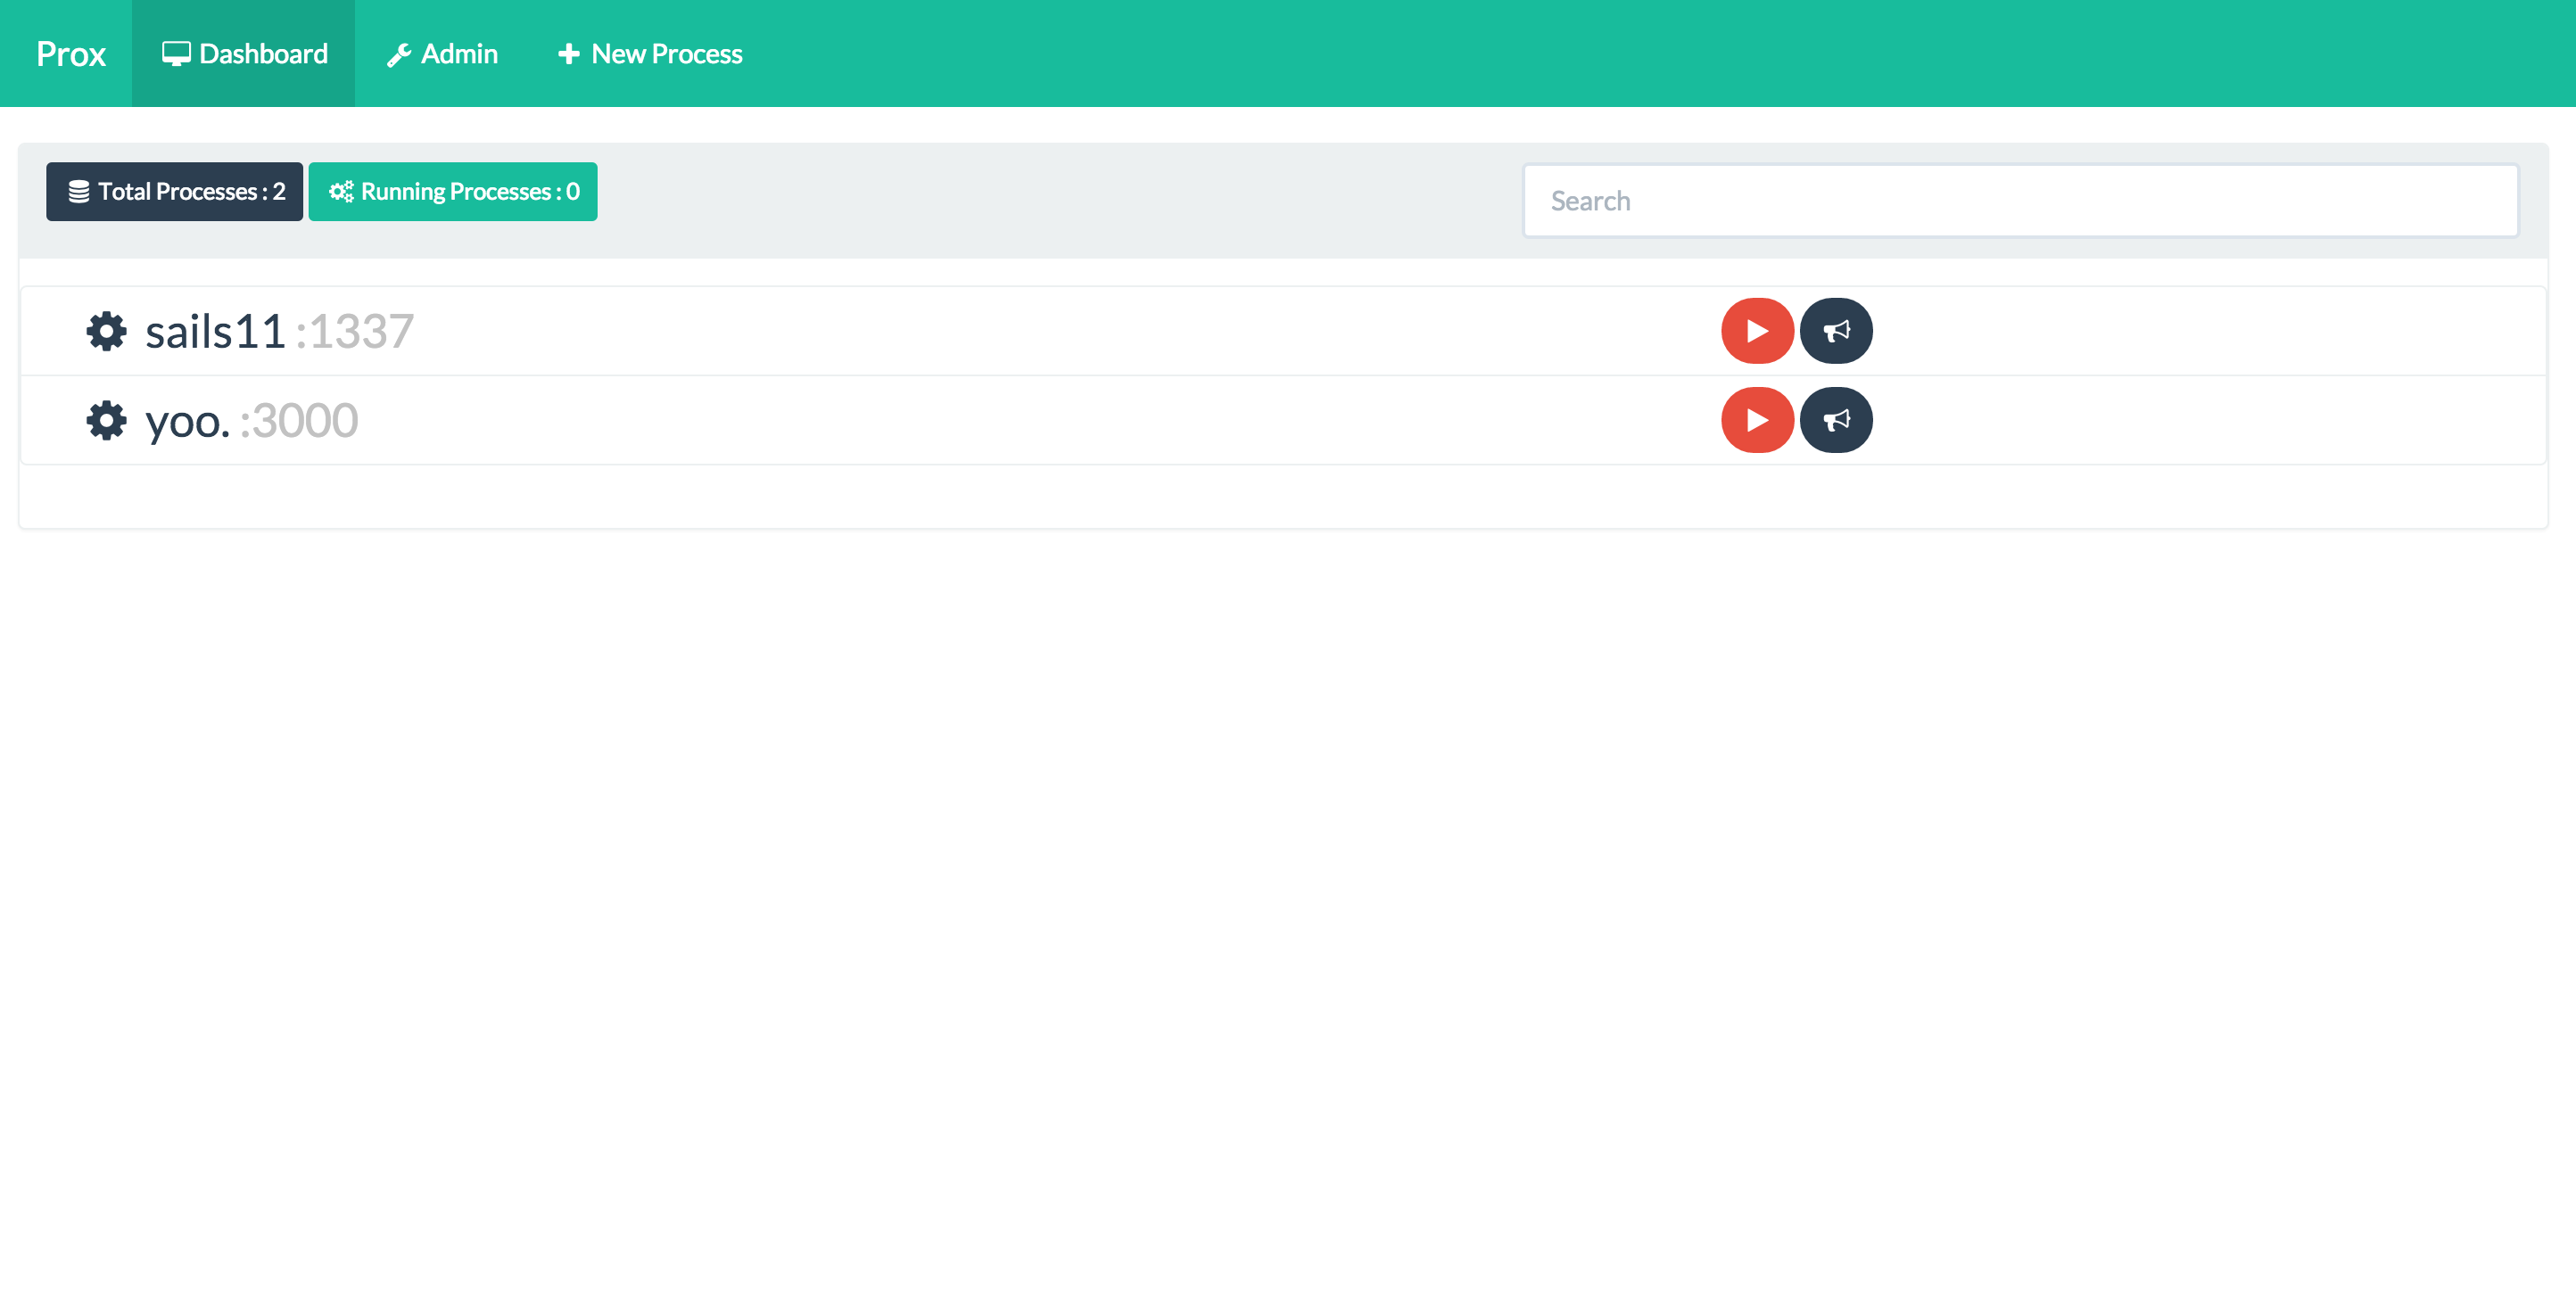2576x1309 pixels.
Task: Click the plus icon for New Process
Action: pos(568,54)
